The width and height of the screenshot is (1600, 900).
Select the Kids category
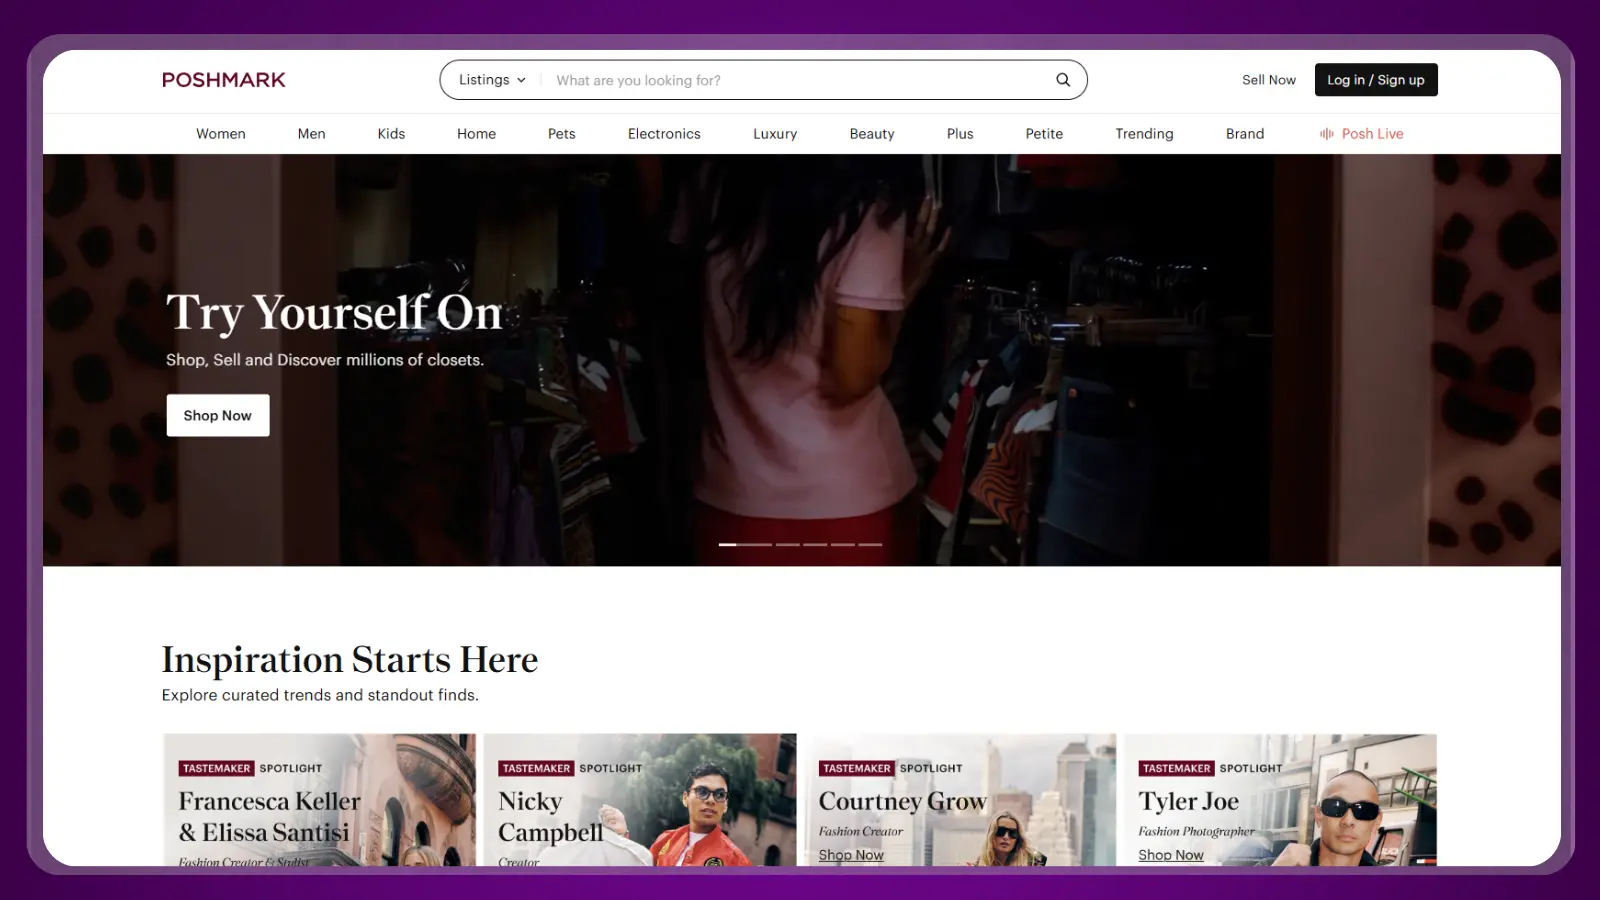[x=391, y=134]
